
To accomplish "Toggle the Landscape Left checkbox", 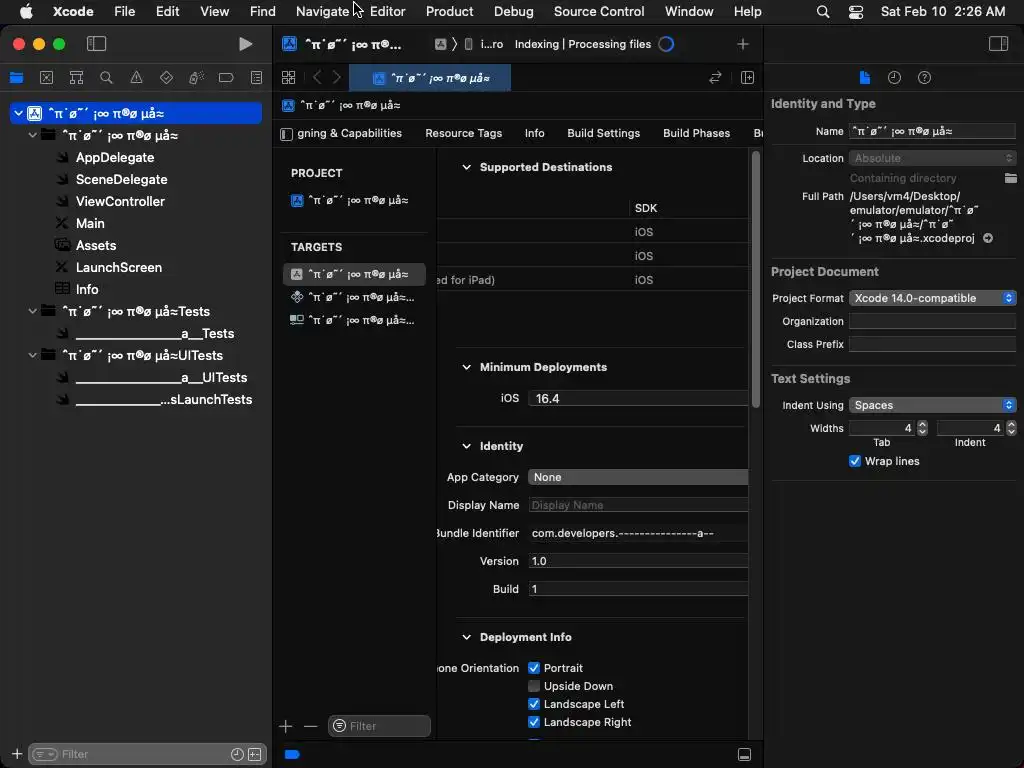I will tap(534, 704).
